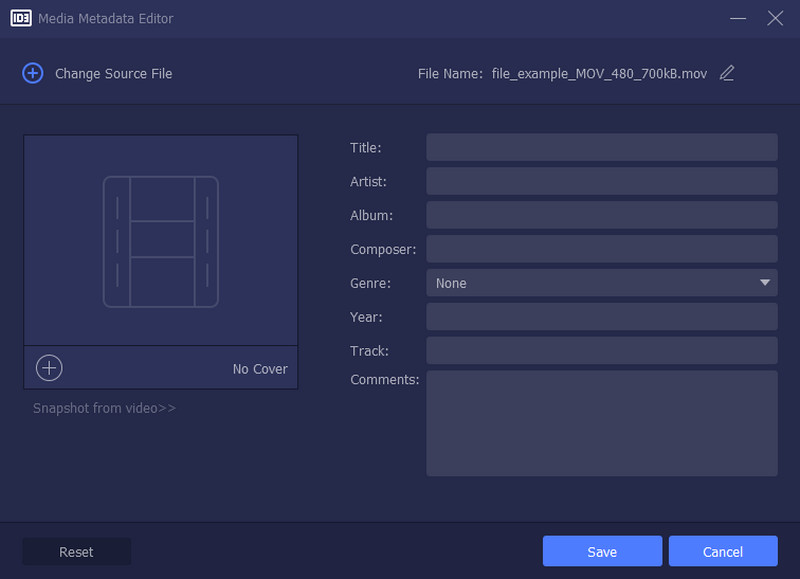800x579 pixels.
Task: Reset all metadata fields
Action: [76, 551]
